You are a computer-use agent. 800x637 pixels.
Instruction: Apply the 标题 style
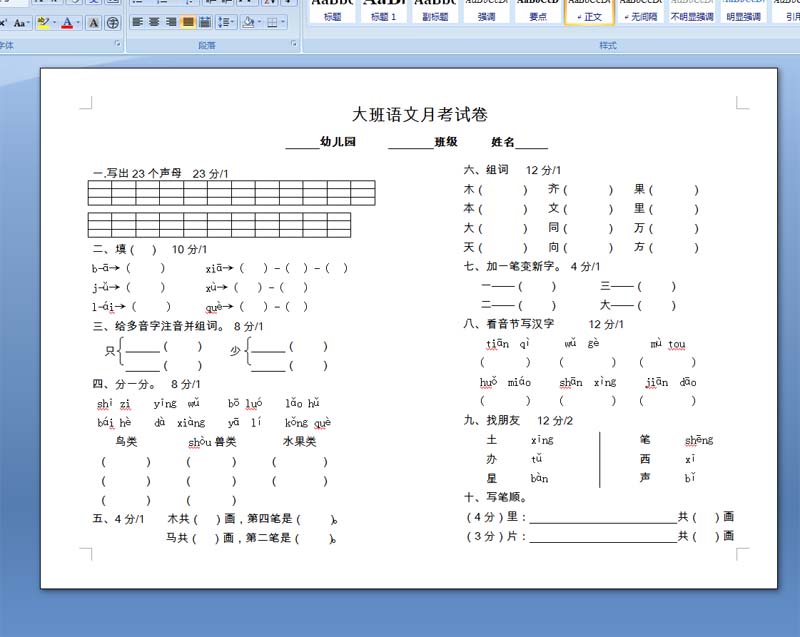(x=333, y=11)
